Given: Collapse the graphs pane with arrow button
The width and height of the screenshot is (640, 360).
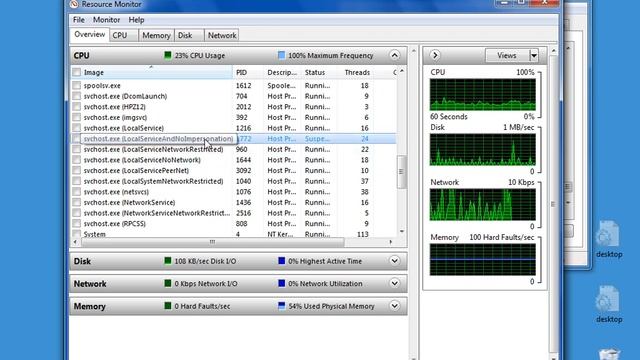Looking at the screenshot, I should point(435,55).
